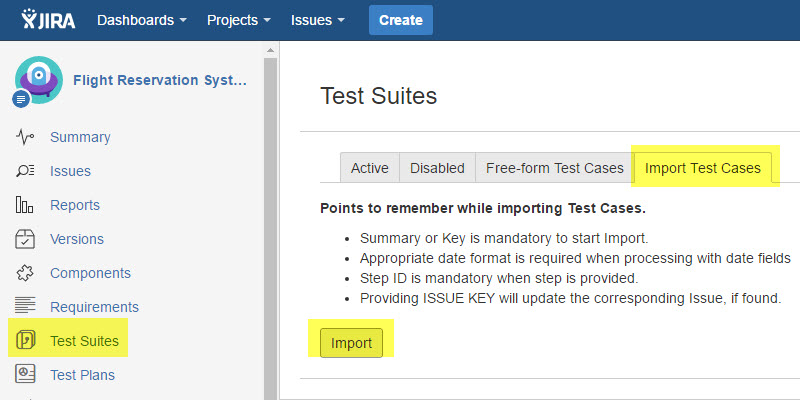
Task: Expand the Dashboards dropdown menu
Action: [141, 20]
